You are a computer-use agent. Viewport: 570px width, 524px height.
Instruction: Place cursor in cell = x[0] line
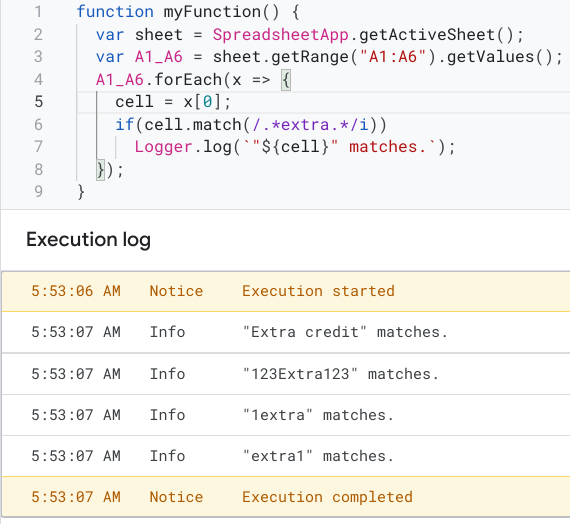173,102
